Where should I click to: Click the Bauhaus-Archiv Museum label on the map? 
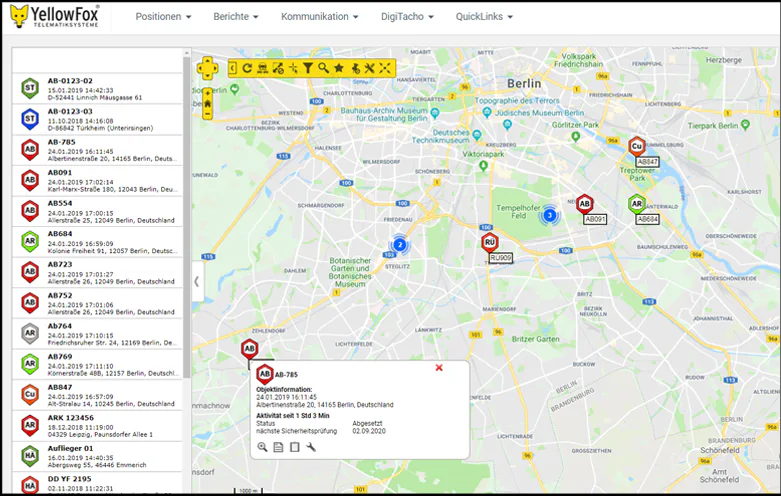[x=384, y=114]
